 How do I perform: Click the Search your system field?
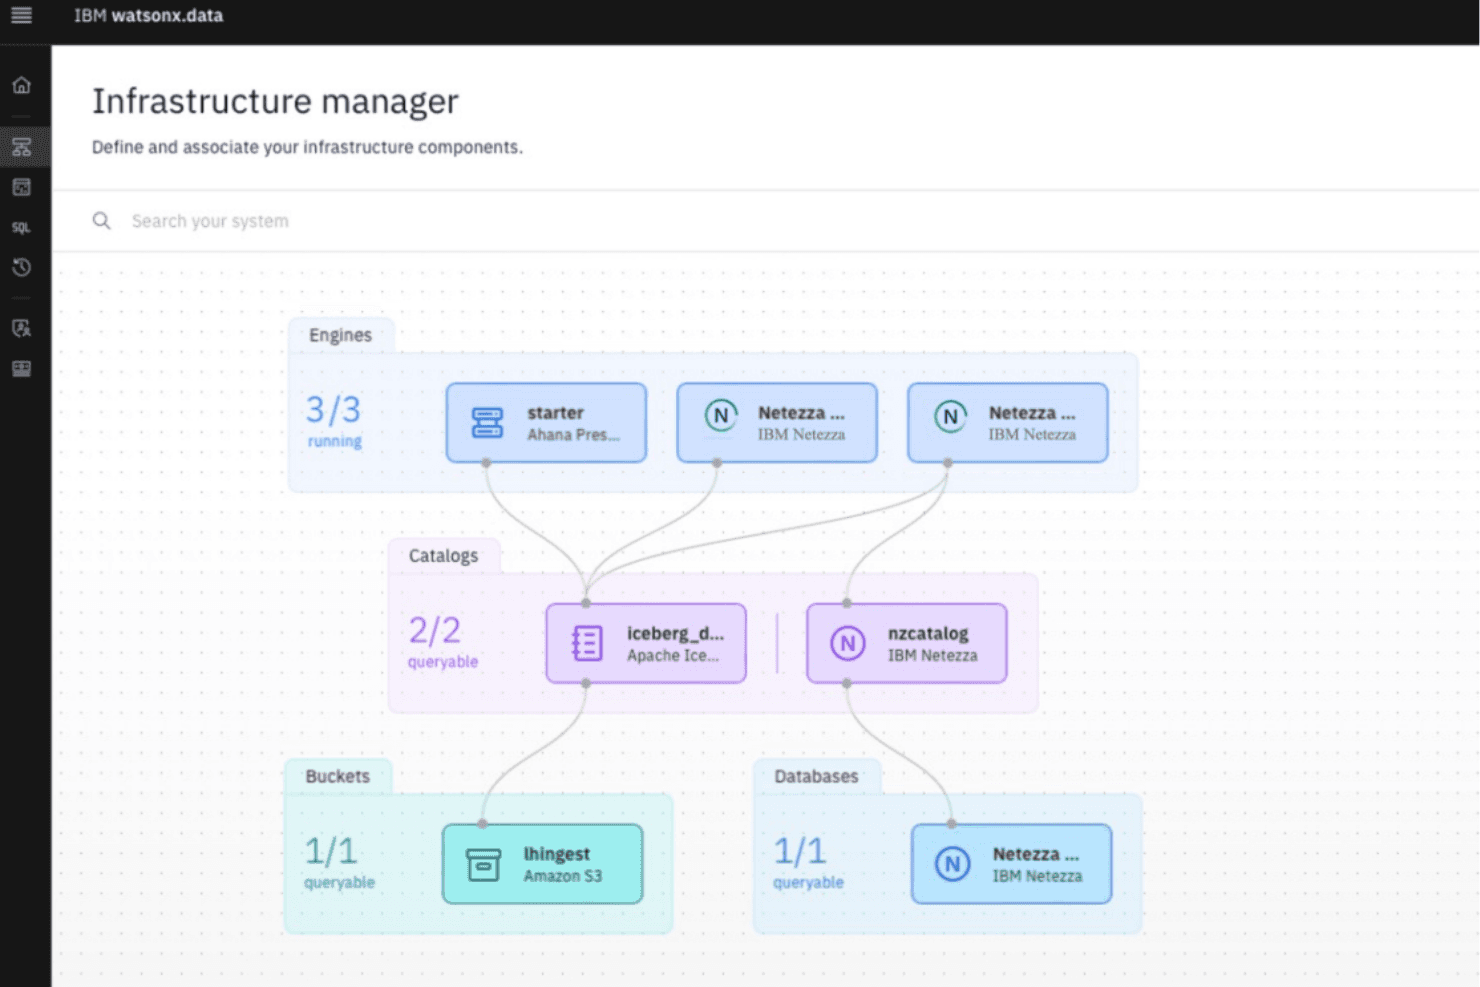[765, 221]
